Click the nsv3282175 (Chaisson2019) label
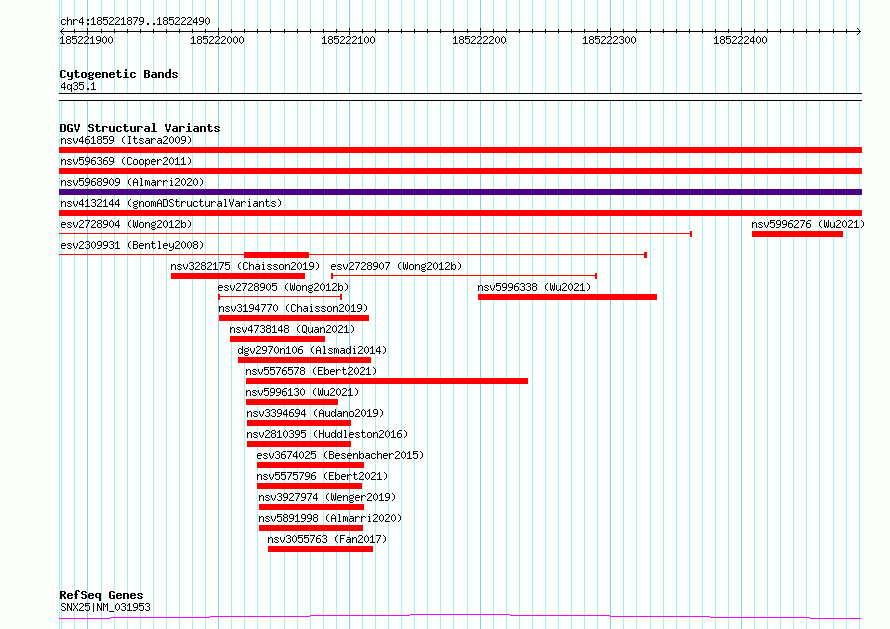This screenshot has width=890, height=629. [245, 266]
